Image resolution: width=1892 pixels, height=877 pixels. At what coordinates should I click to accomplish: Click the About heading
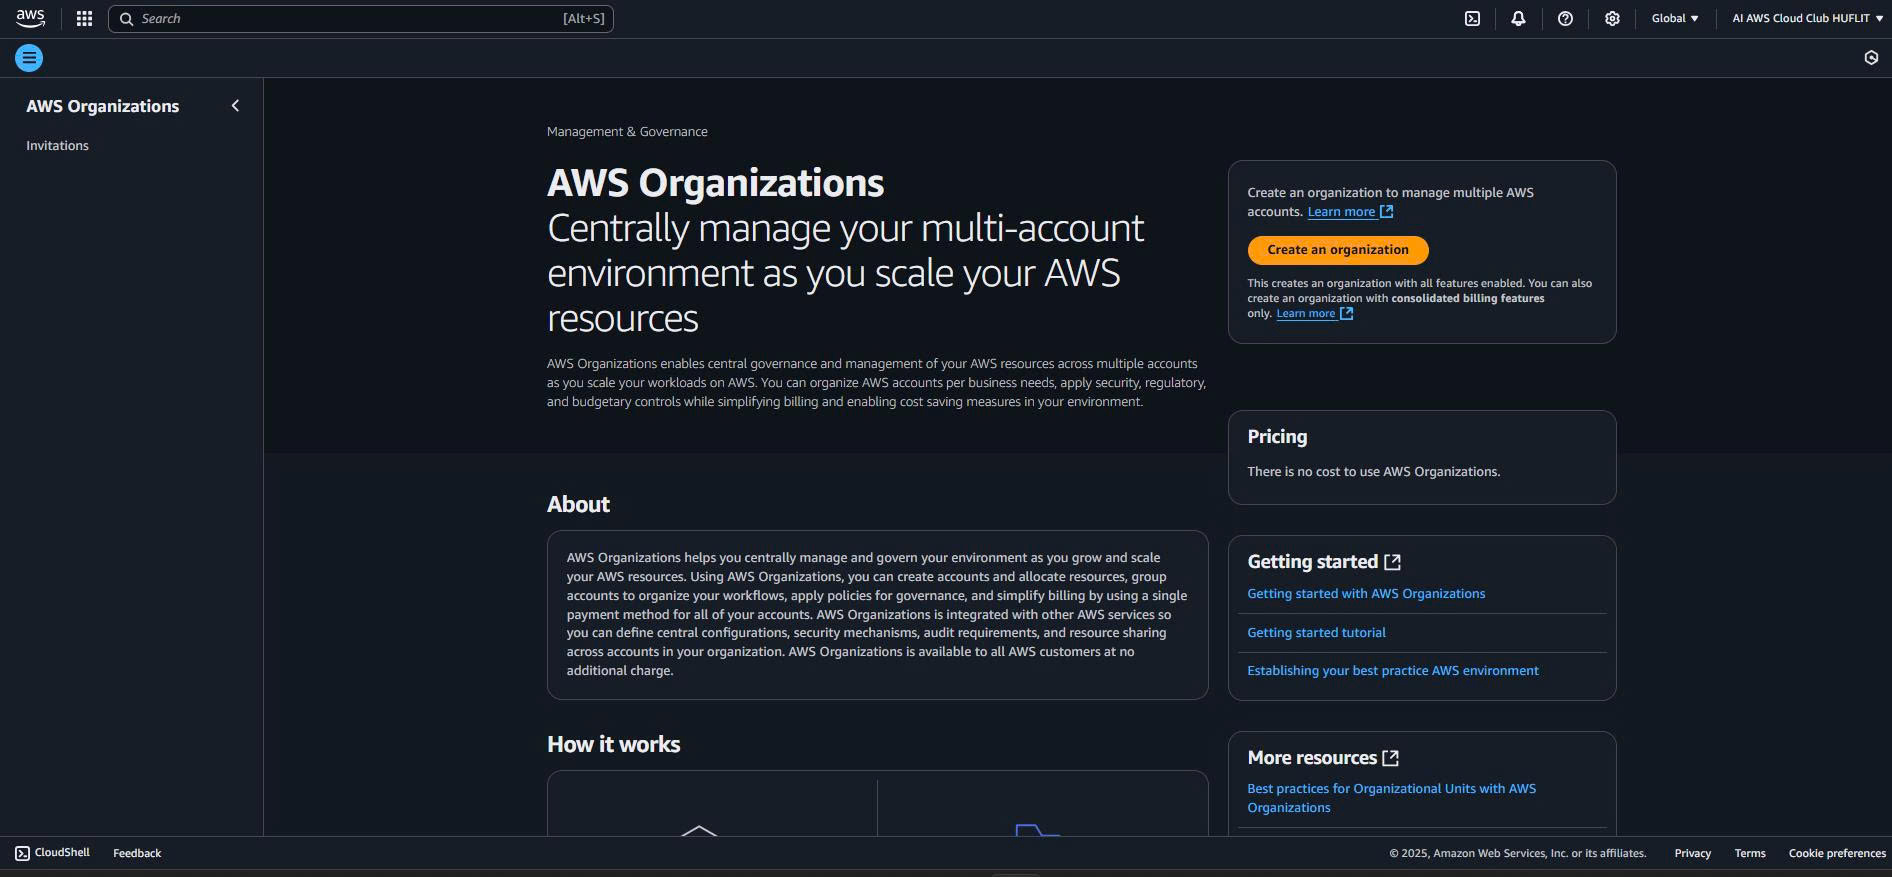pyautogui.click(x=578, y=505)
